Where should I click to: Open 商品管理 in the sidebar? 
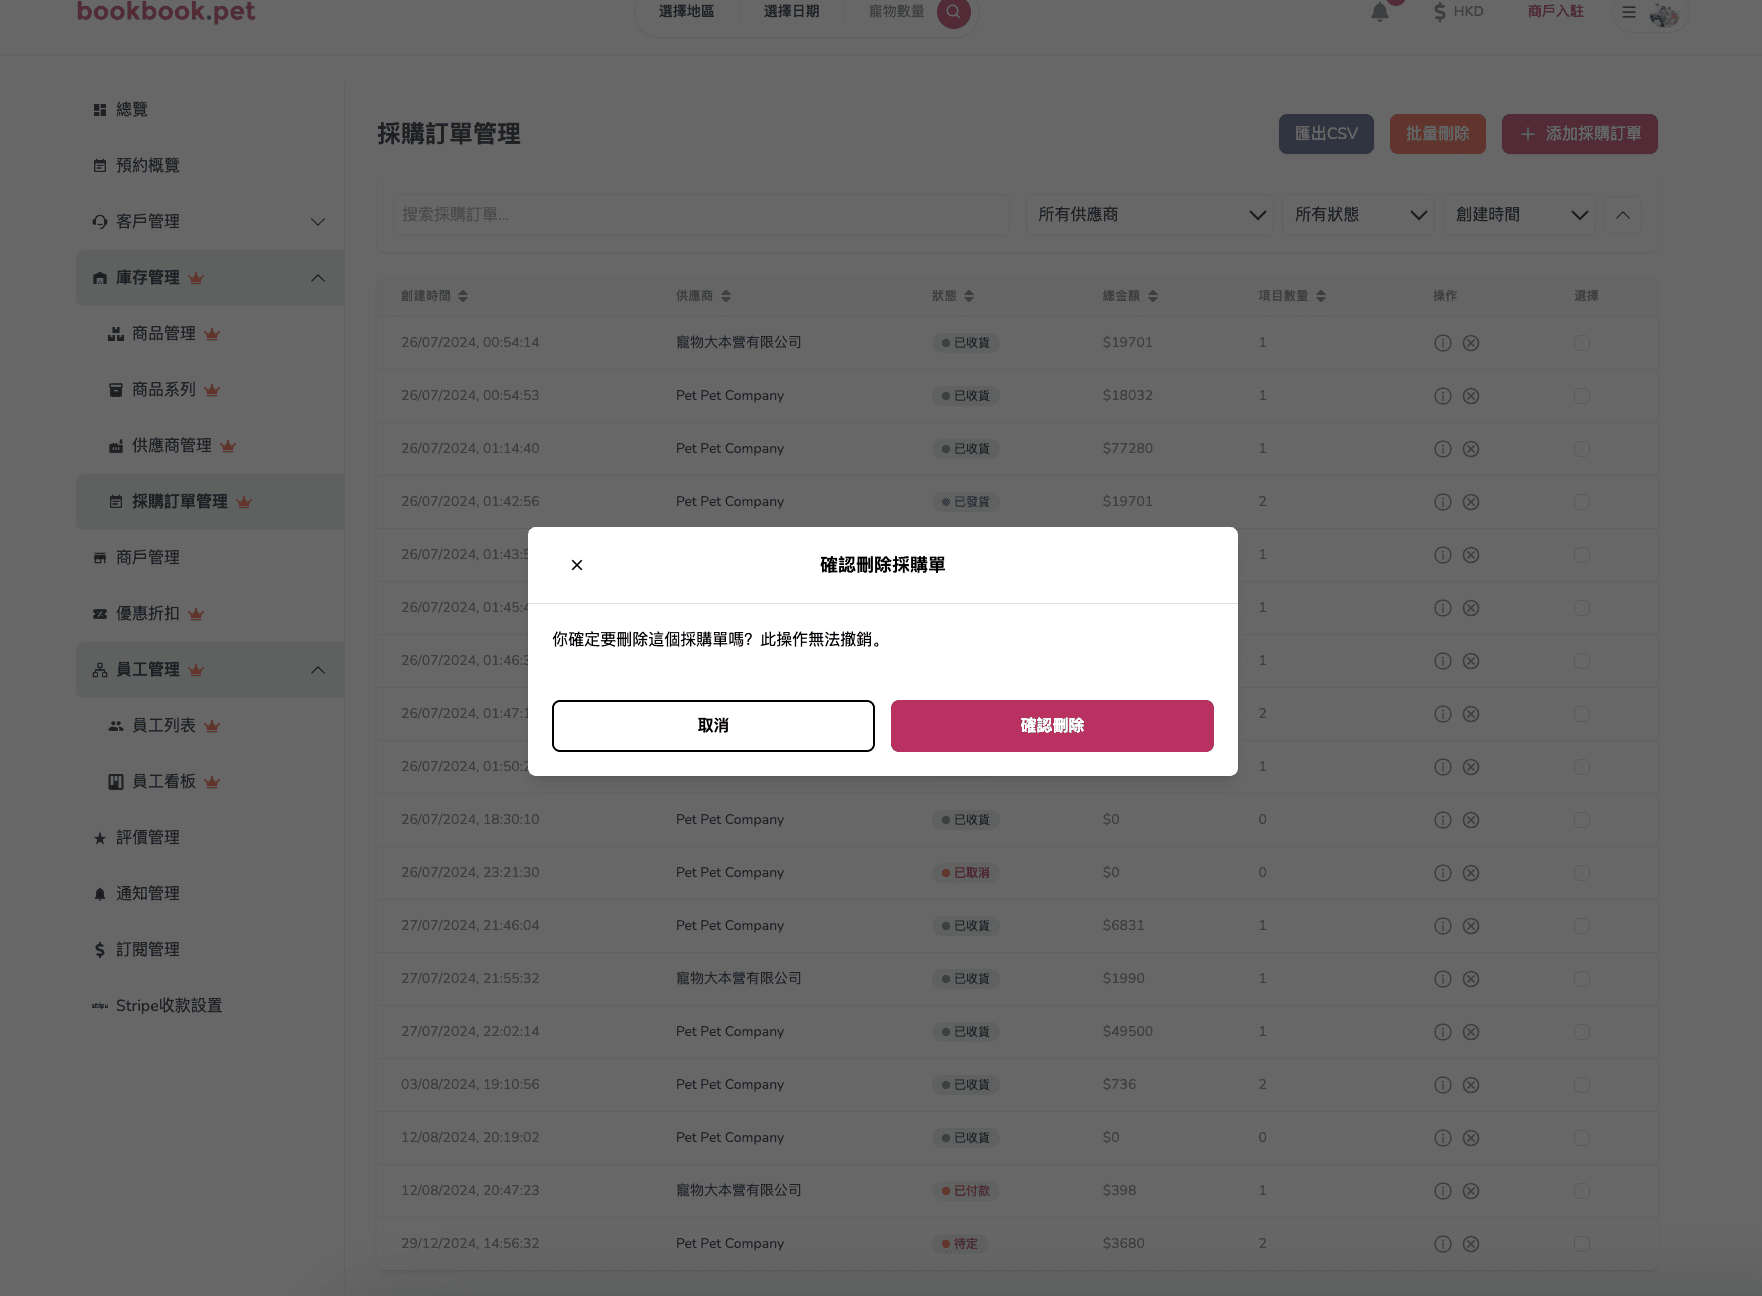[210, 333]
